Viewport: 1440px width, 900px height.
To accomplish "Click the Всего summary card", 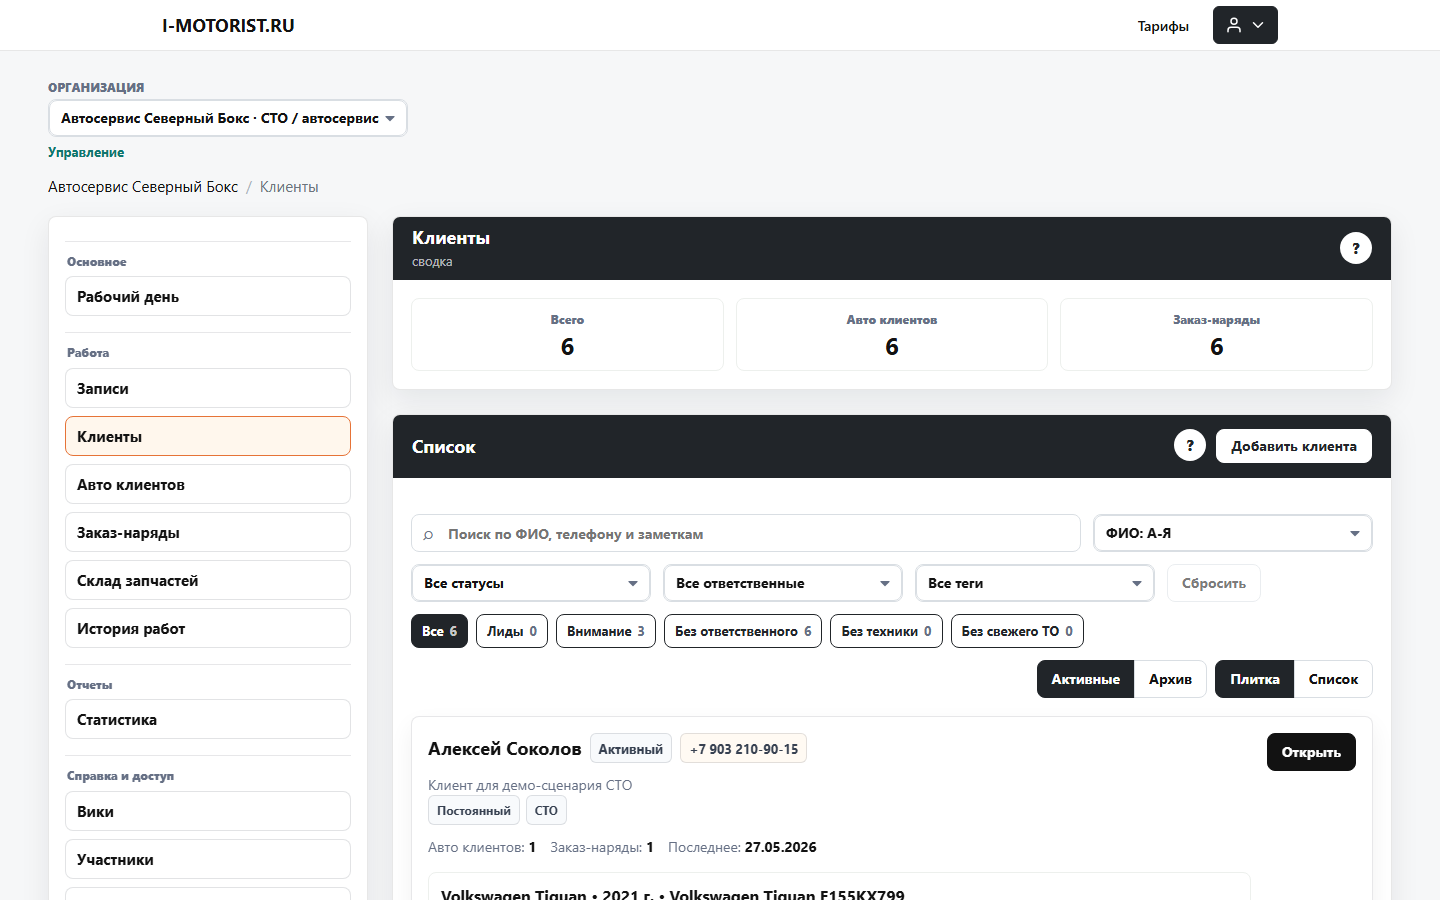I will [567, 334].
